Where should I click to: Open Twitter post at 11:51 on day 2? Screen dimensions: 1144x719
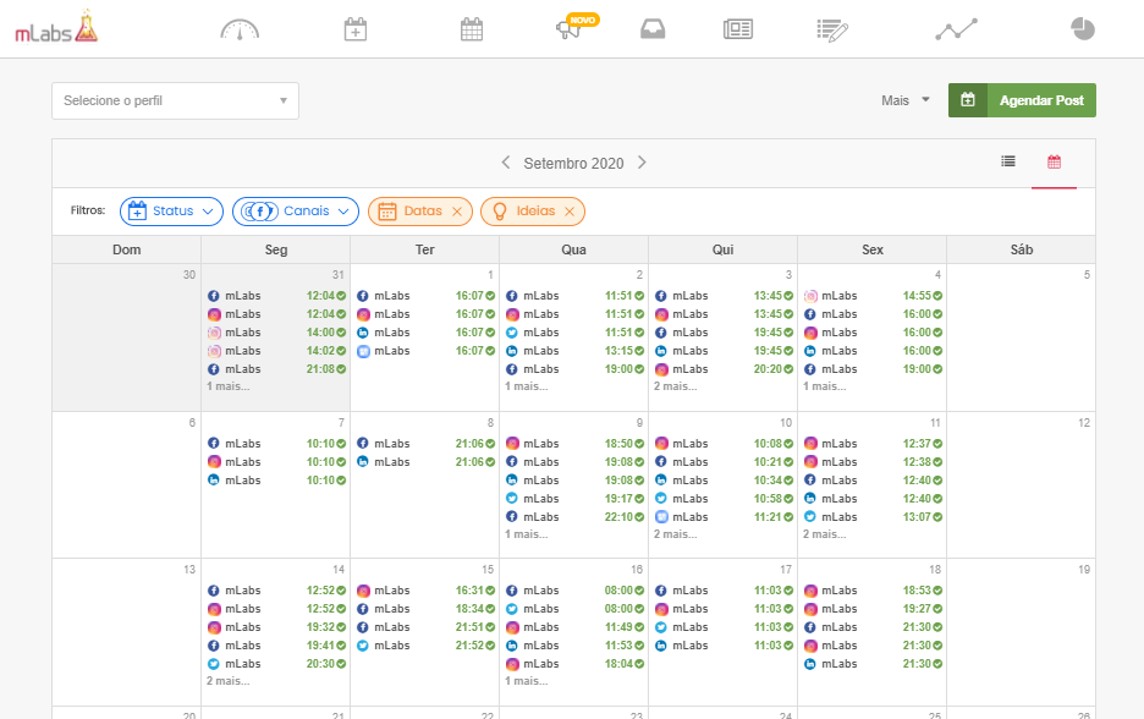[x=574, y=332]
